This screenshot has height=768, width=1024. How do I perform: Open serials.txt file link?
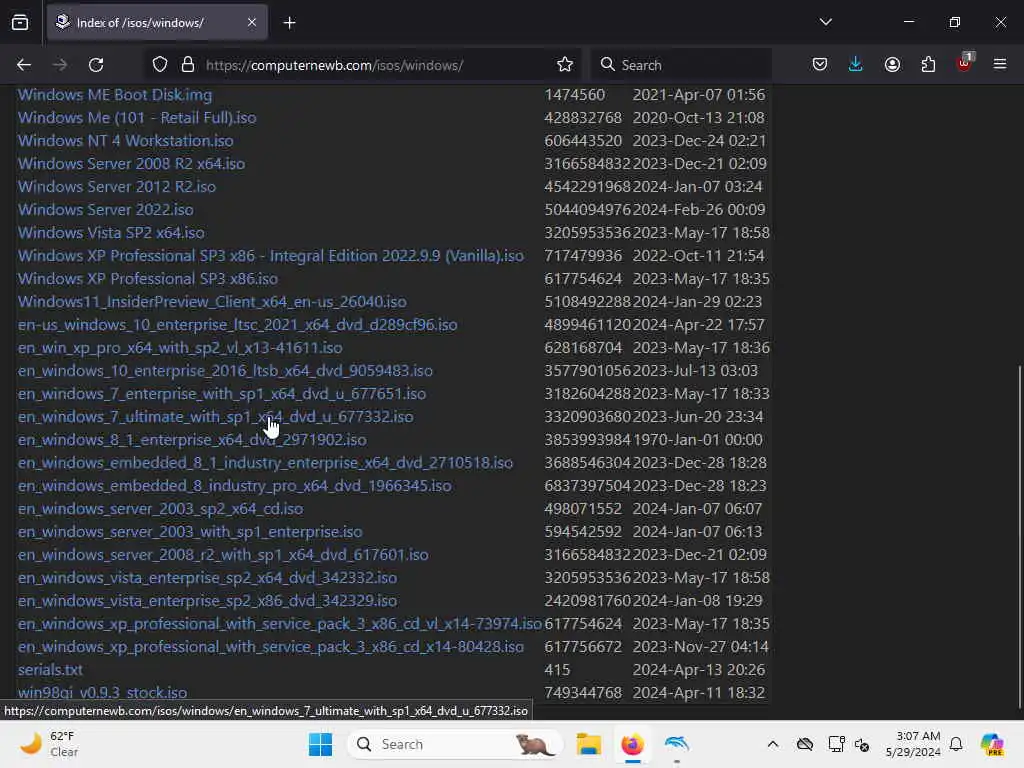point(50,670)
